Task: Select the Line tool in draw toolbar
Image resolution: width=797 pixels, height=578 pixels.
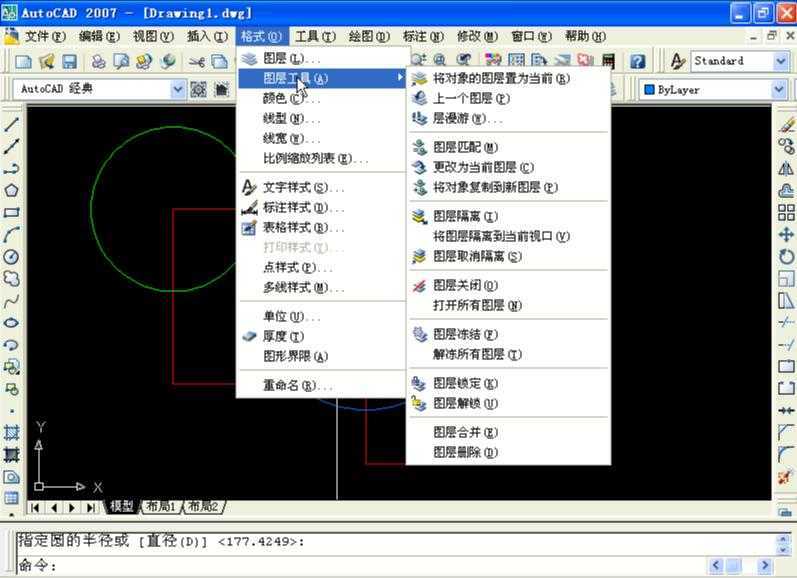Action: 11,124
